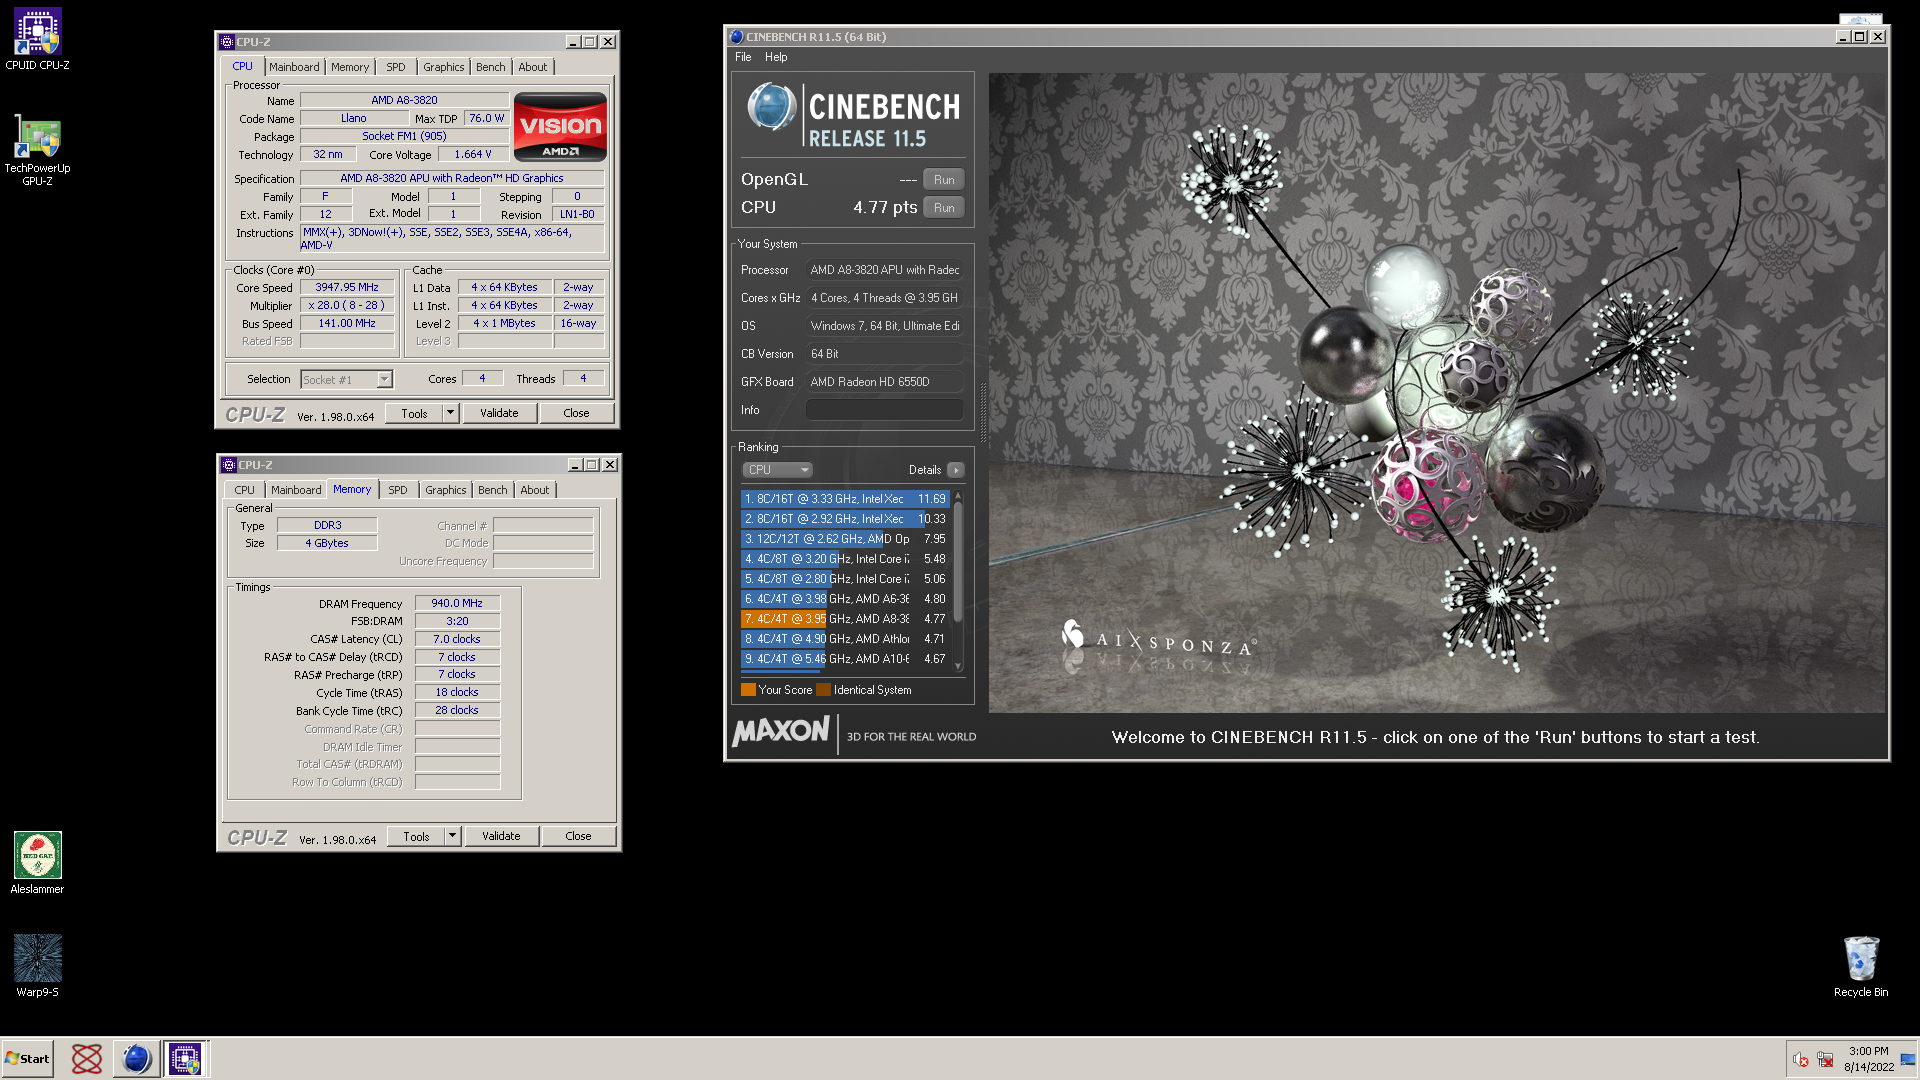This screenshot has width=1920, height=1080.
Task: Click Close button in bottom CPU-Z window
Action: point(578,836)
